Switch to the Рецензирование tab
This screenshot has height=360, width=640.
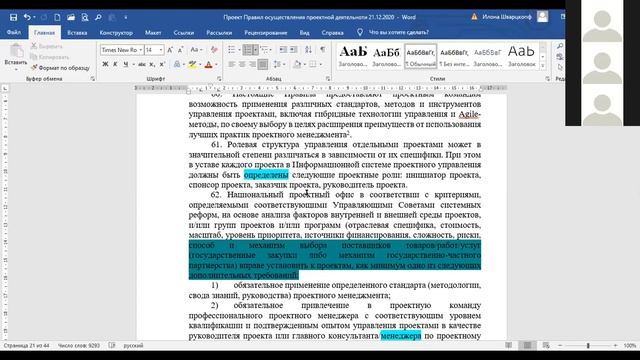266,32
